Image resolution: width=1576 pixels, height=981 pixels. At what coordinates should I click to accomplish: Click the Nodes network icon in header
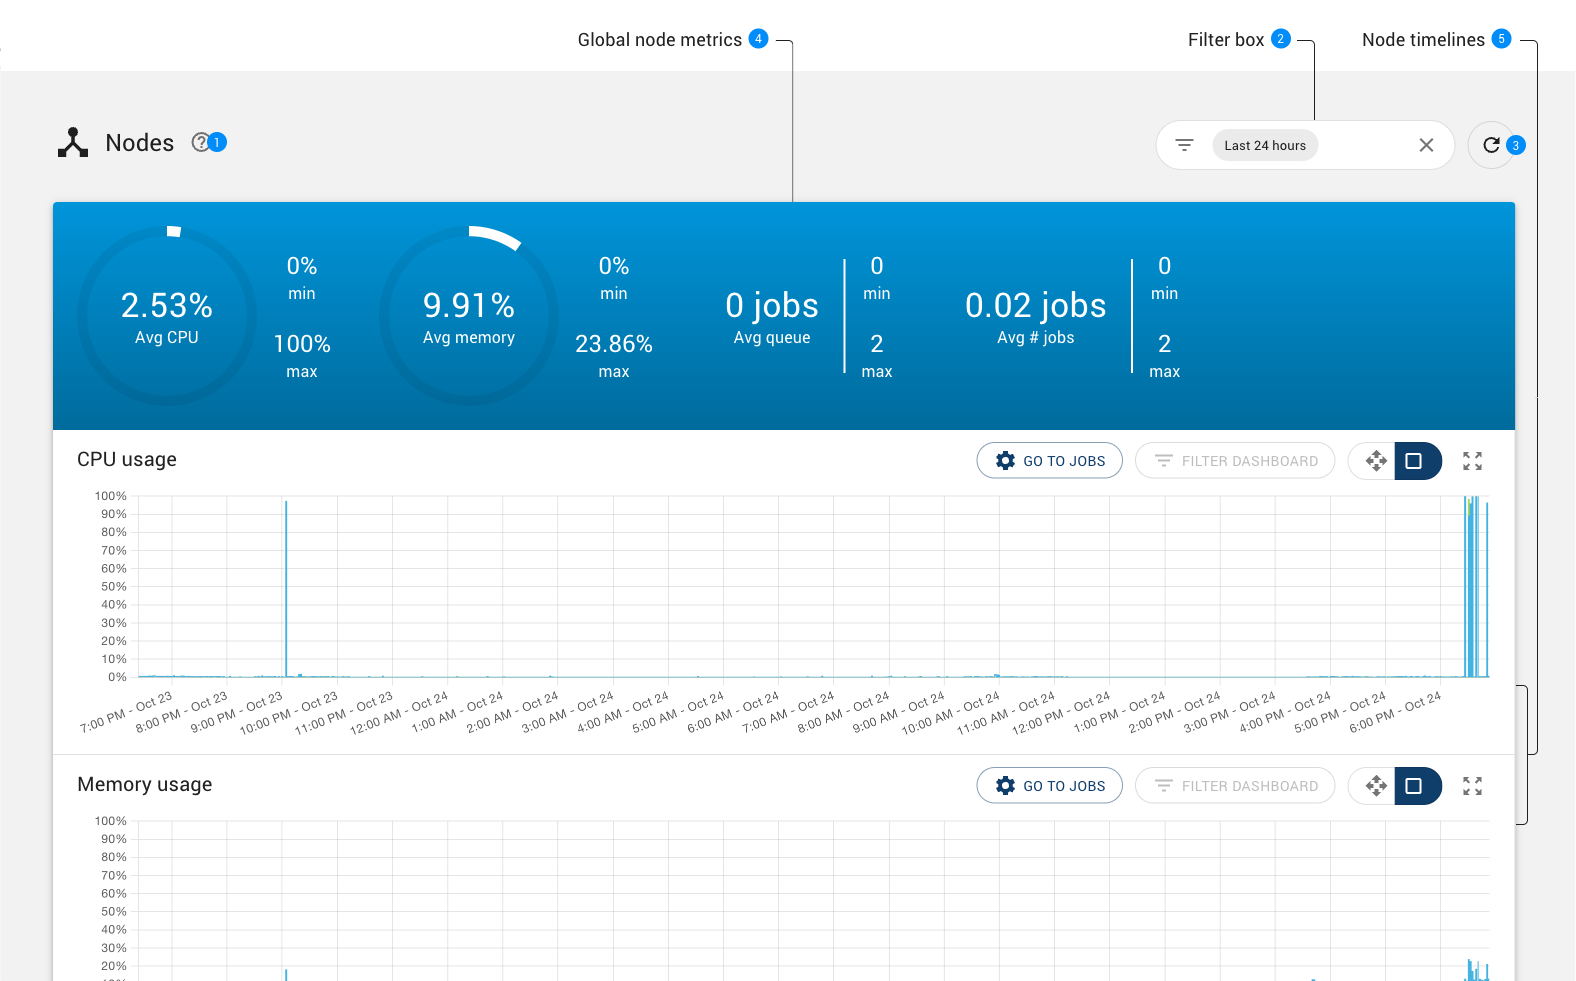73,143
